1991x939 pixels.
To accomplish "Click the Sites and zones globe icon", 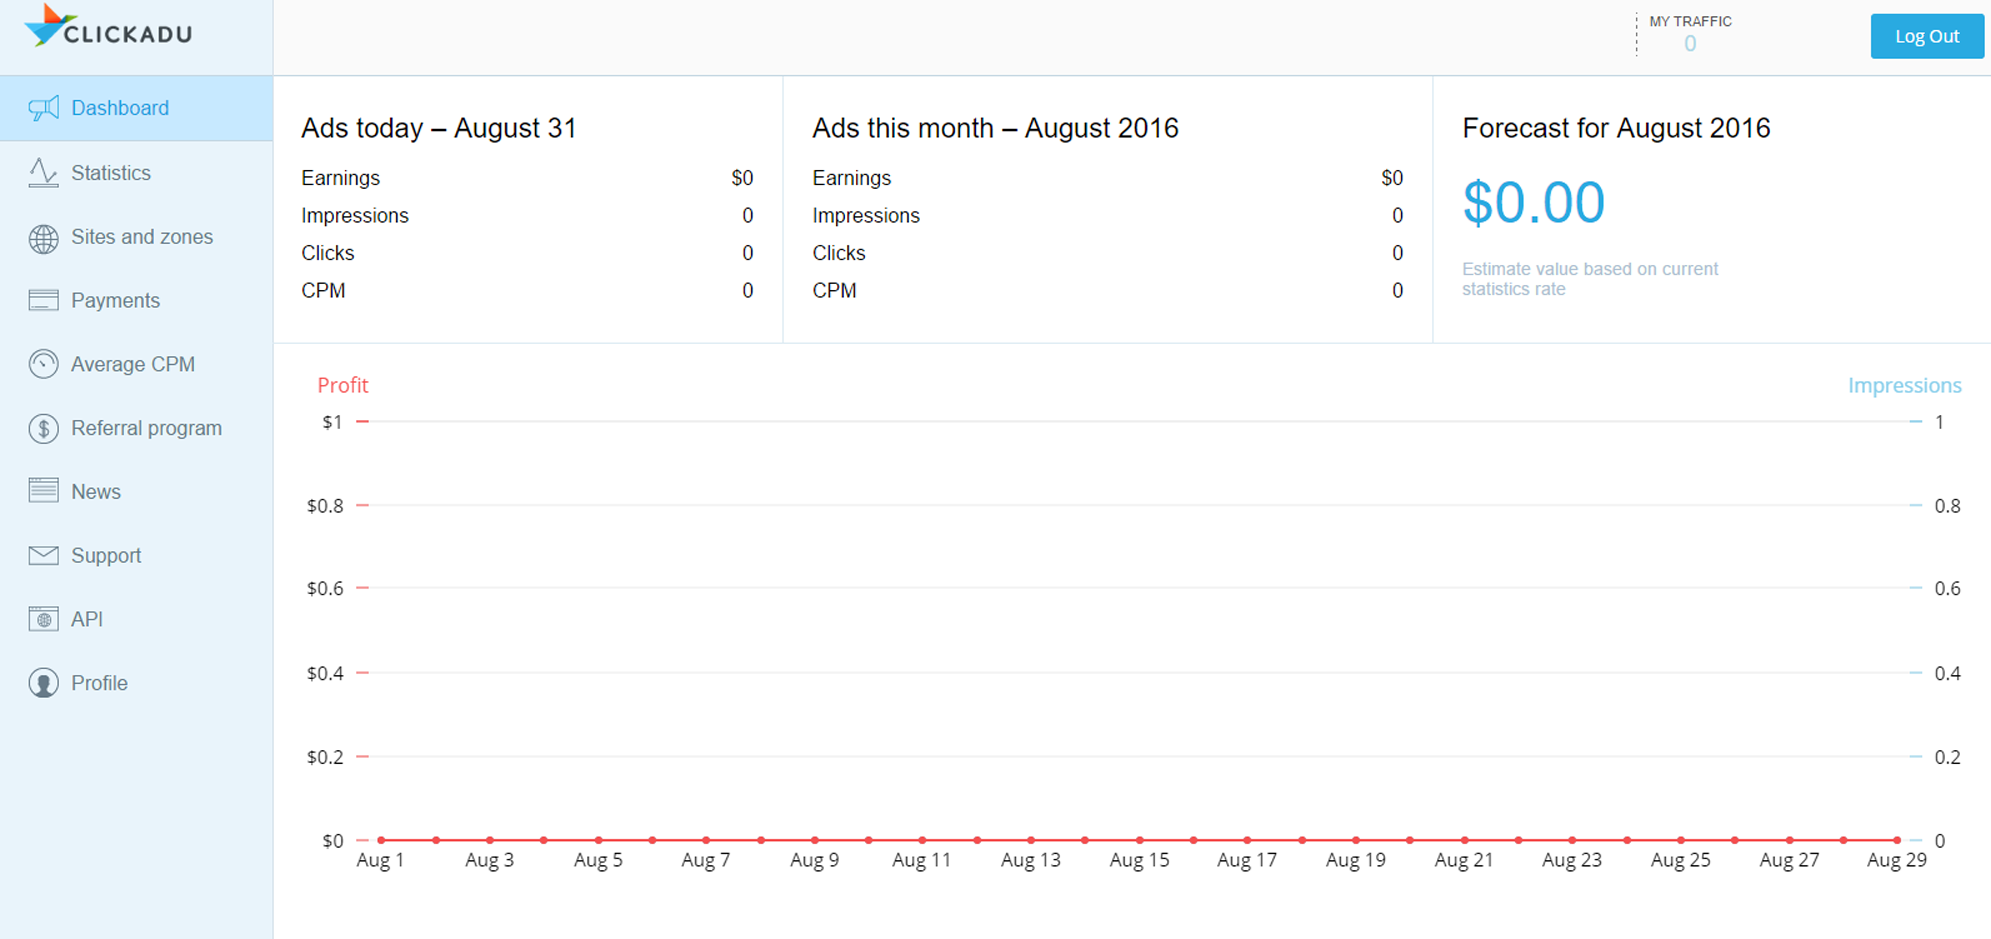I will click(43, 238).
